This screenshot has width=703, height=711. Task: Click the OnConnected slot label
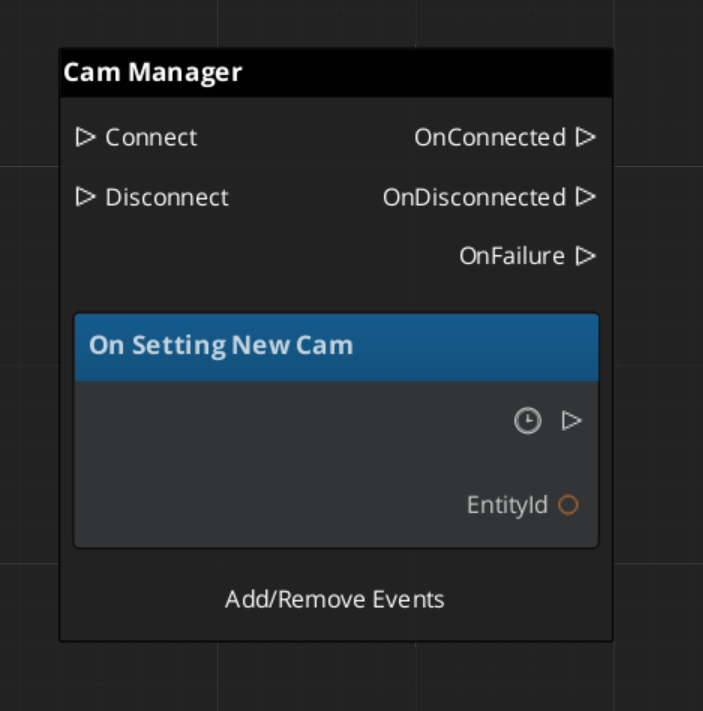[x=490, y=137]
